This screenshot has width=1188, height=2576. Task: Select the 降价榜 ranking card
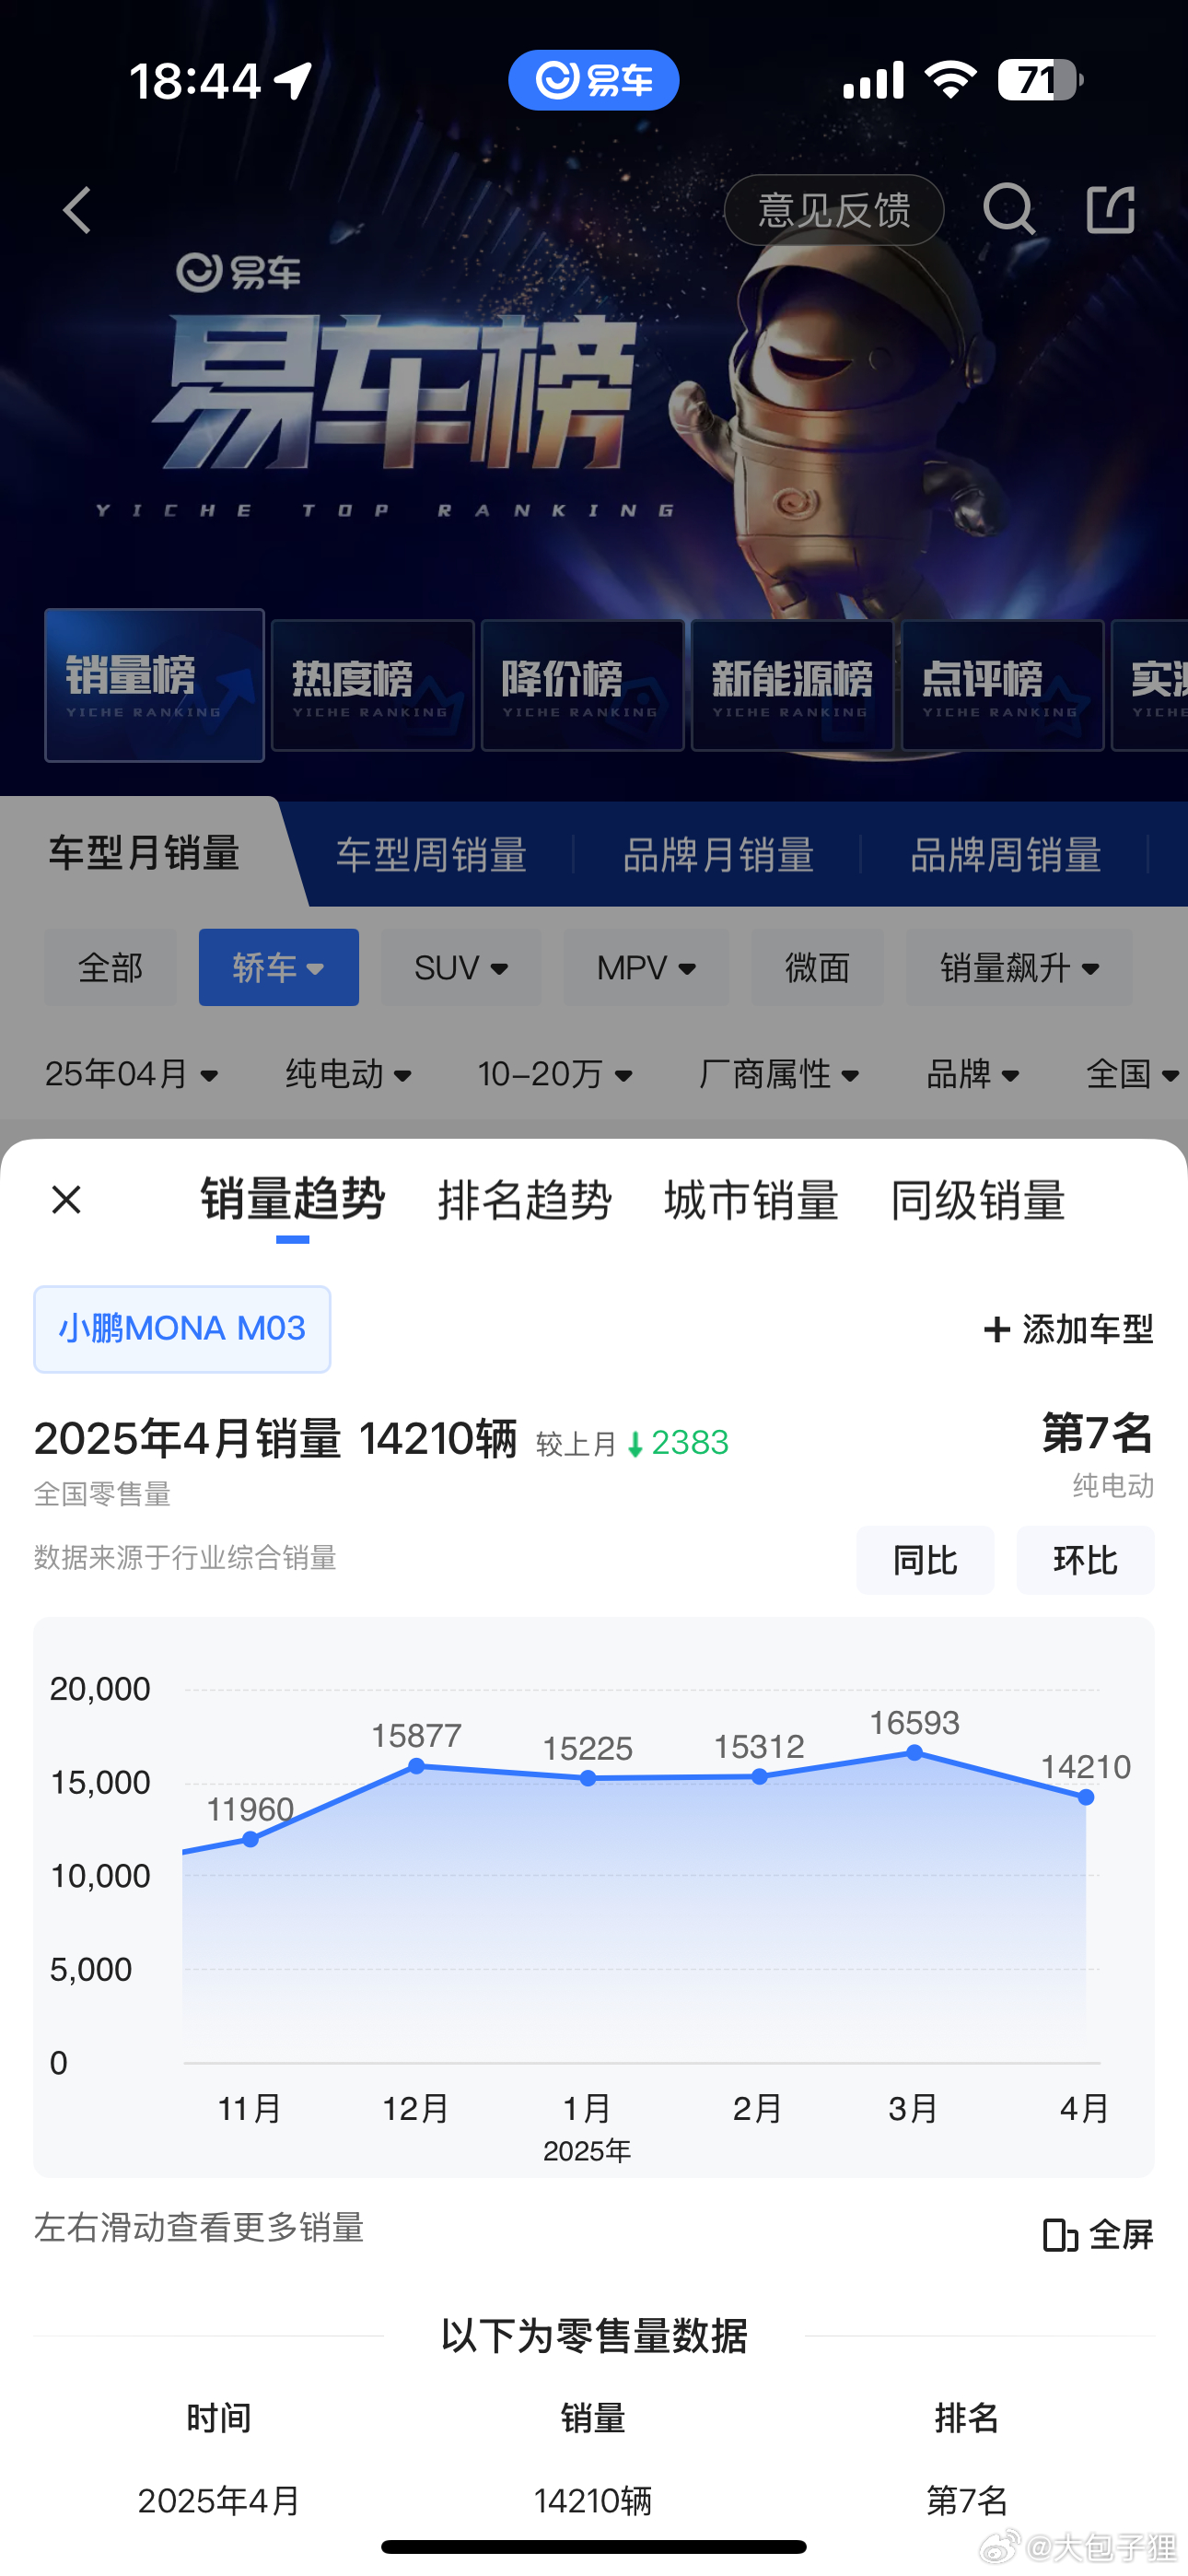click(x=583, y=685)
